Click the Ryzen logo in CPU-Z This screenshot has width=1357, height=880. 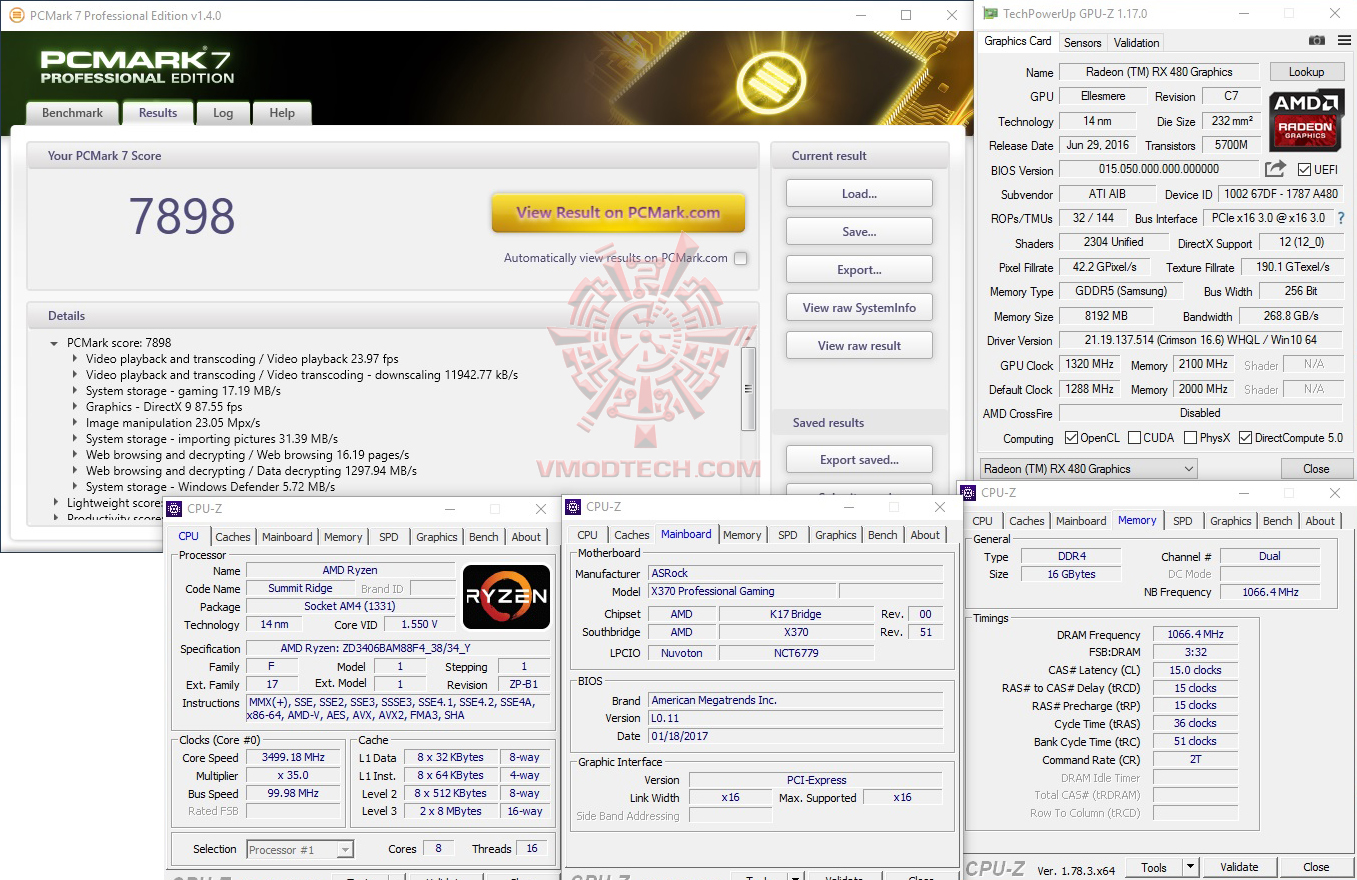506,596
